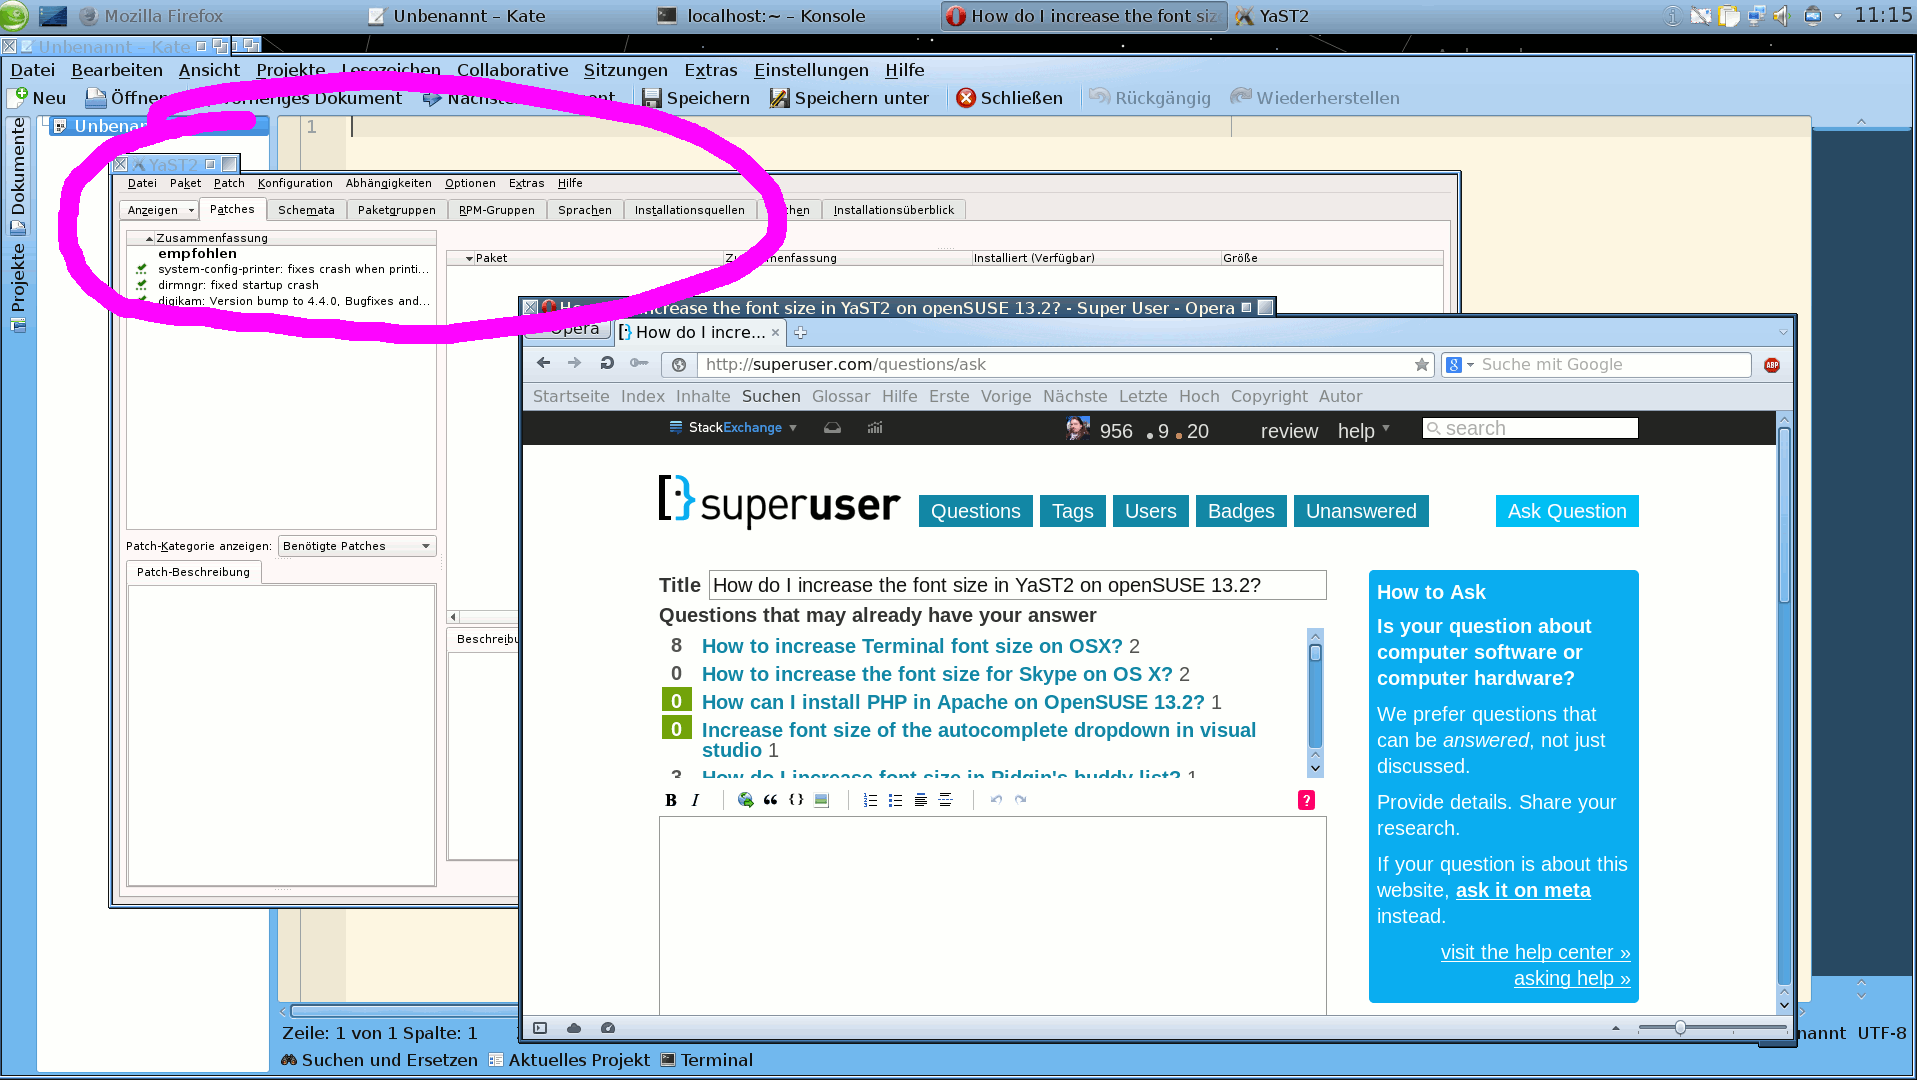Expand hidden system tray icons arrow
The image size is (1917, 1080).
point(1837,16)
